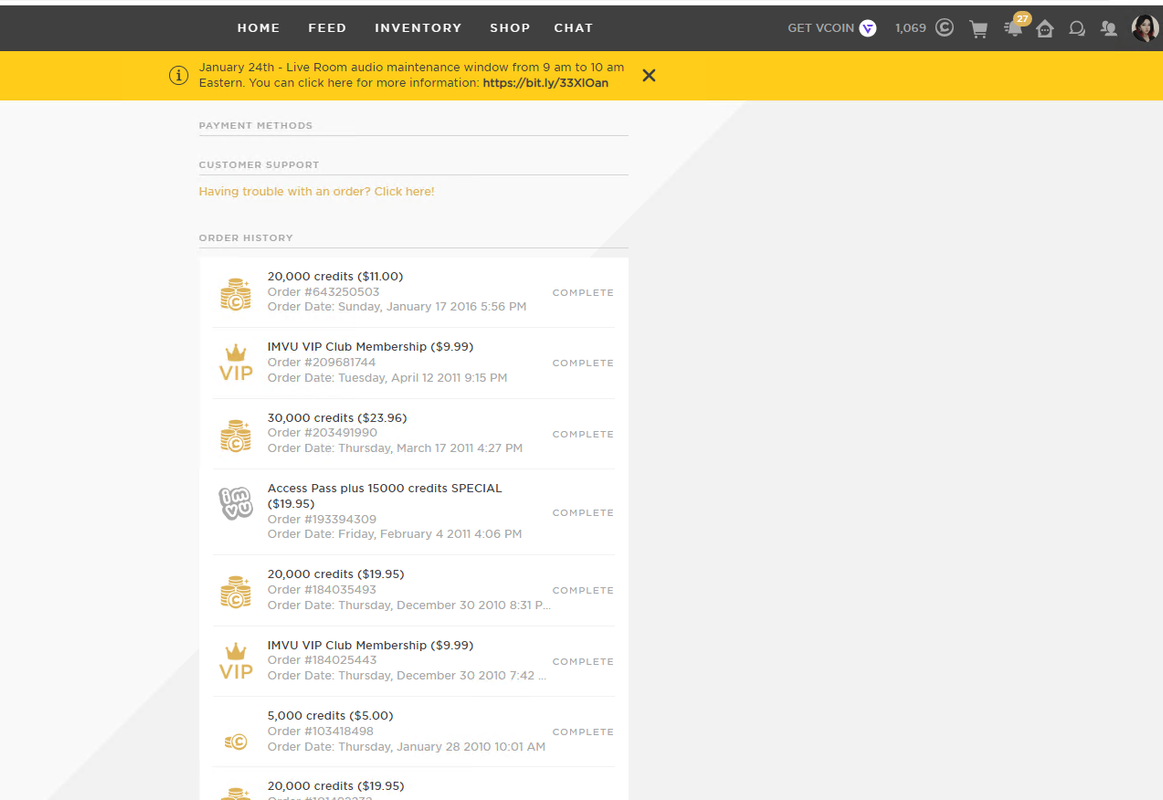Select 'Order #643250503' text
Image resolution: width=1163 pixels, height=800 pixels.
coord(323,292)
